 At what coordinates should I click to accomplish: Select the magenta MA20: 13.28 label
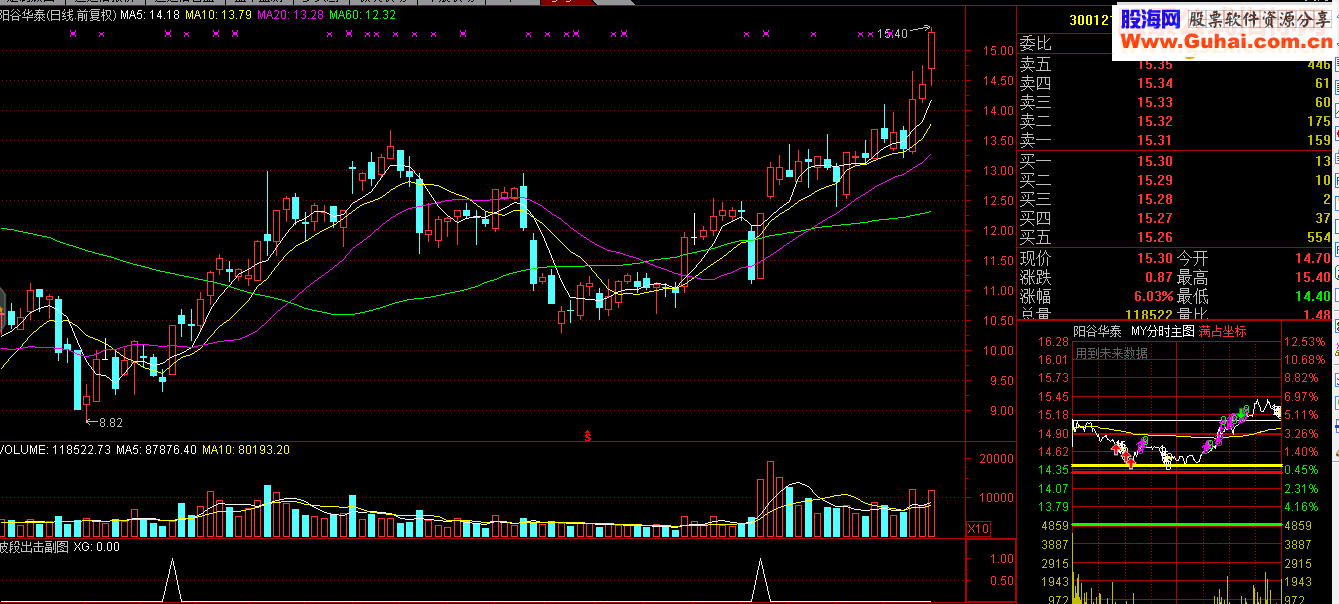291,16
